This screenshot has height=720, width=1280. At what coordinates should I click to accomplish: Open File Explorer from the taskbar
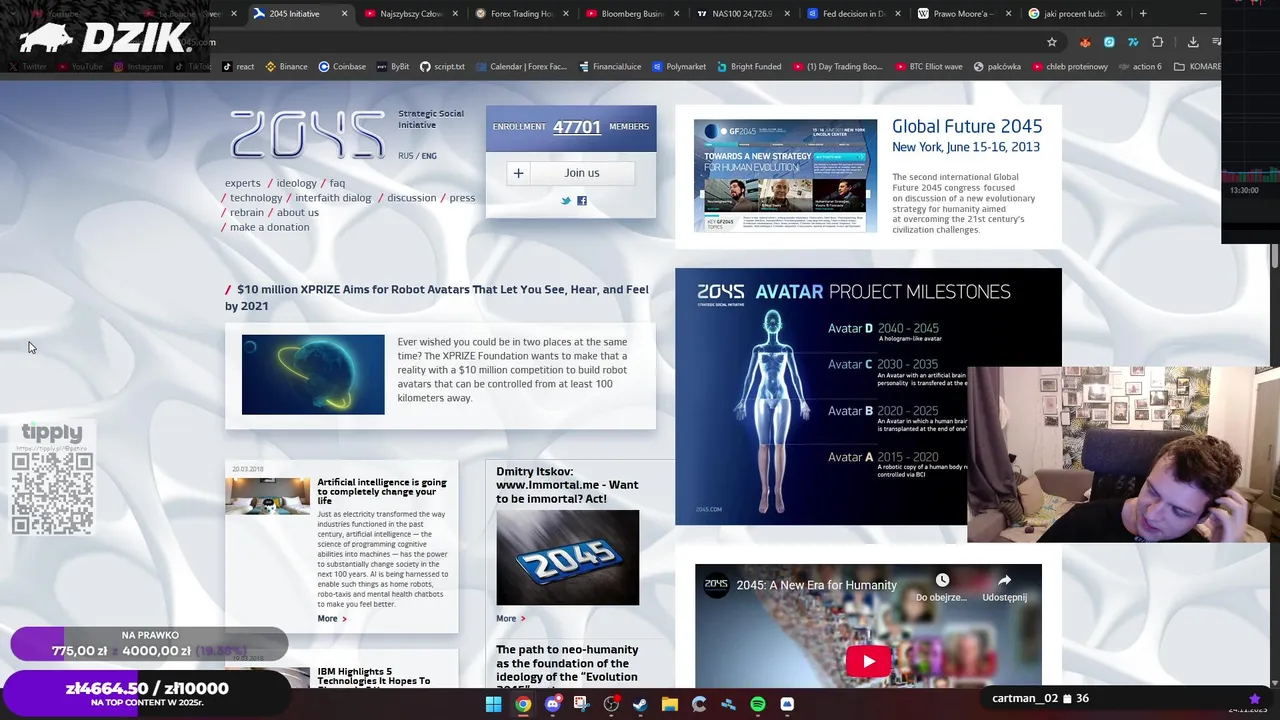click(669, 704)
